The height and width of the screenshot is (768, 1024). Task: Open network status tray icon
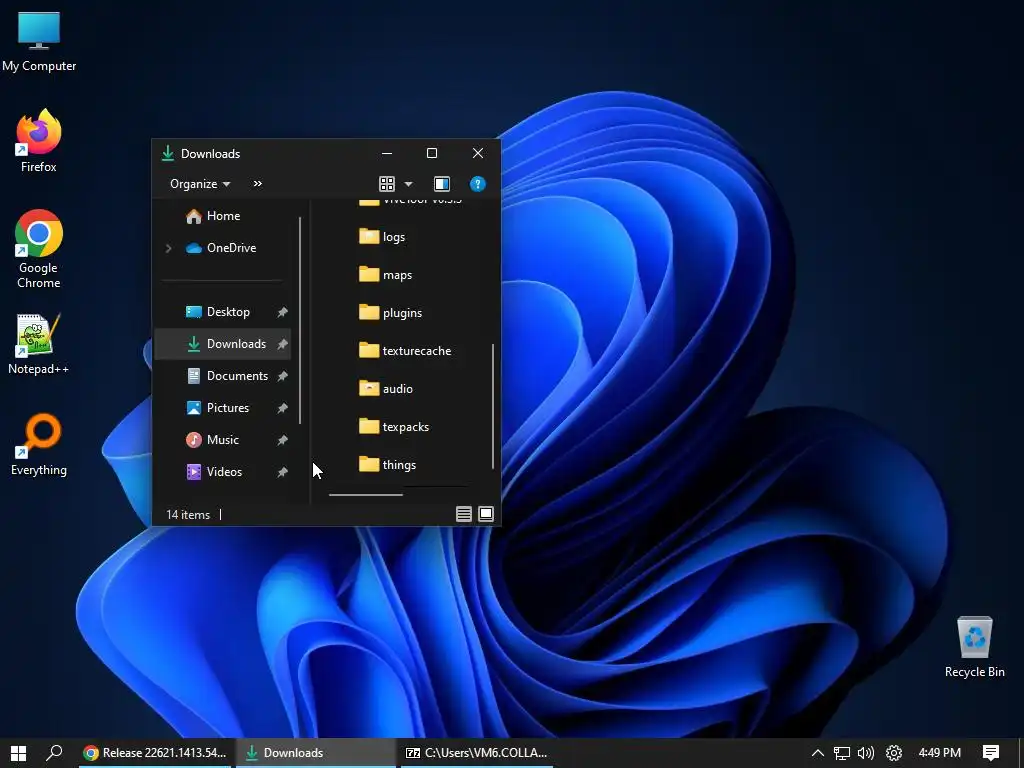pyautogui.click(x=842, y=753)
